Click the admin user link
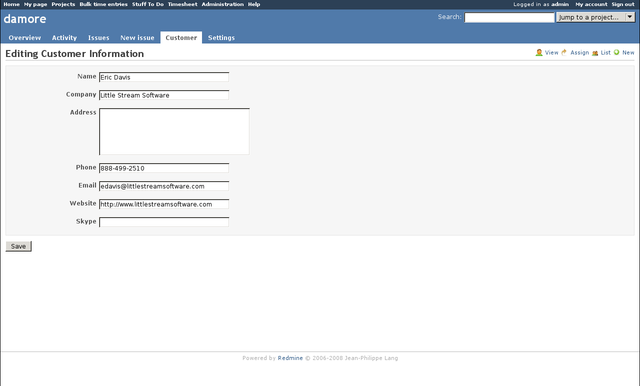640x386 pixels. click(560, 4)
